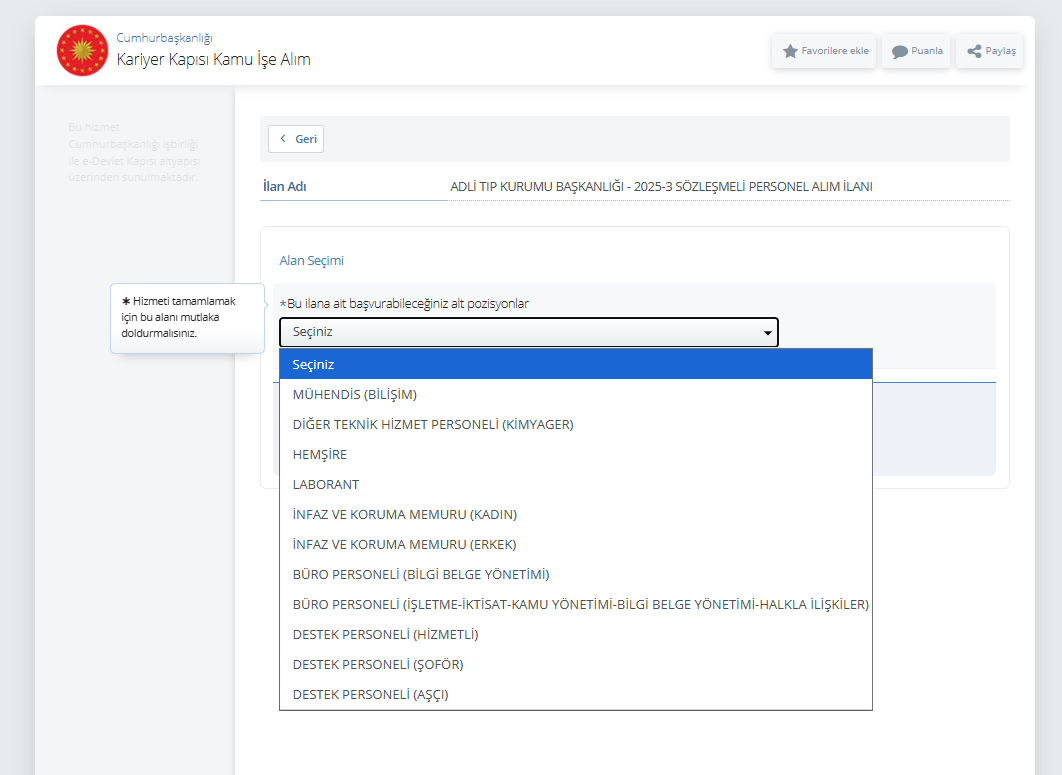
Task: Select DESTEK PERSONELİ (ŞOFÖR) option
Action: tap(378, 664)
